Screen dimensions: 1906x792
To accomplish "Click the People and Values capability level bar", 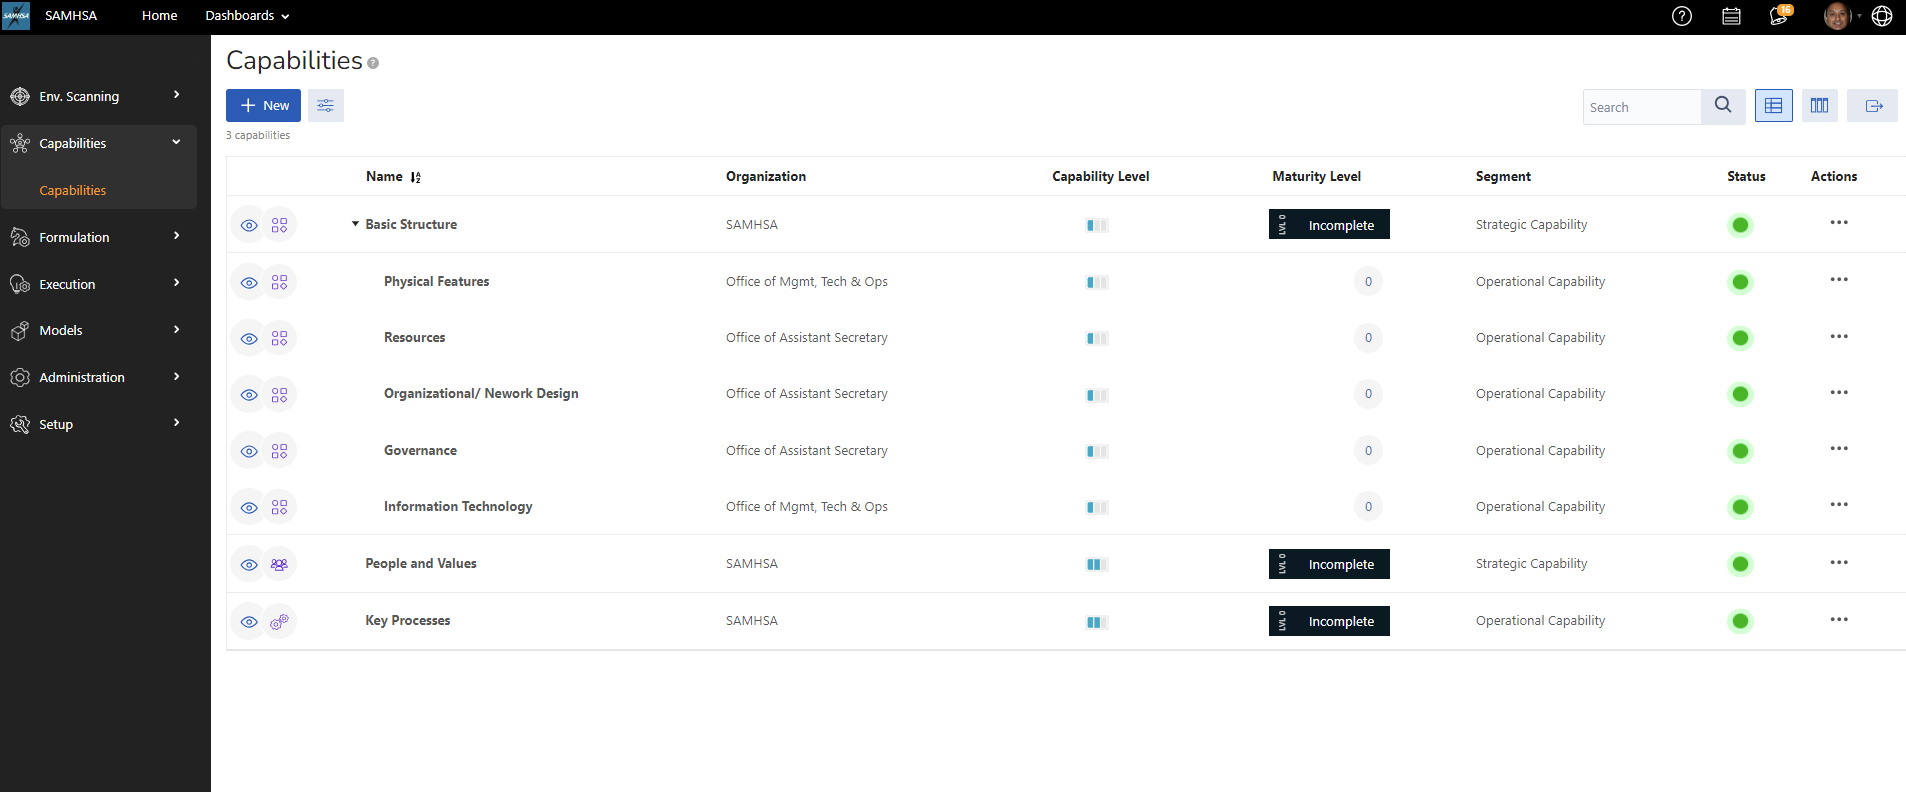I will (x=1097, y=564).
